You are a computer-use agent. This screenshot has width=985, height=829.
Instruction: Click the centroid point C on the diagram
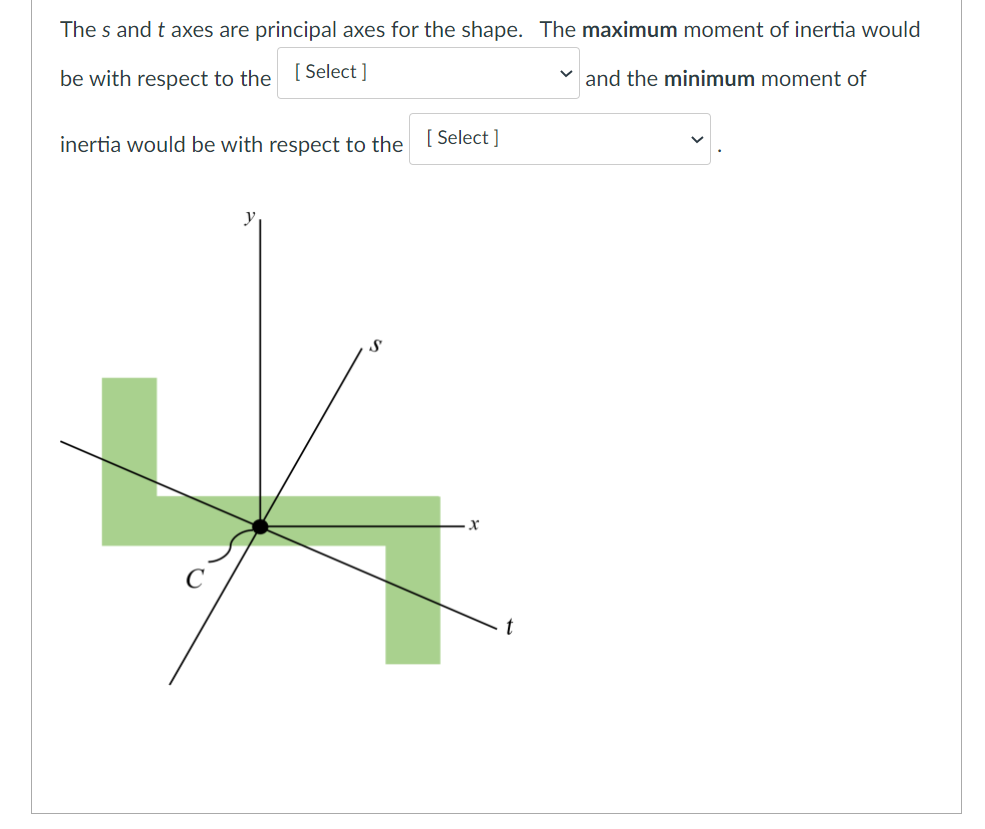(261, 527)
